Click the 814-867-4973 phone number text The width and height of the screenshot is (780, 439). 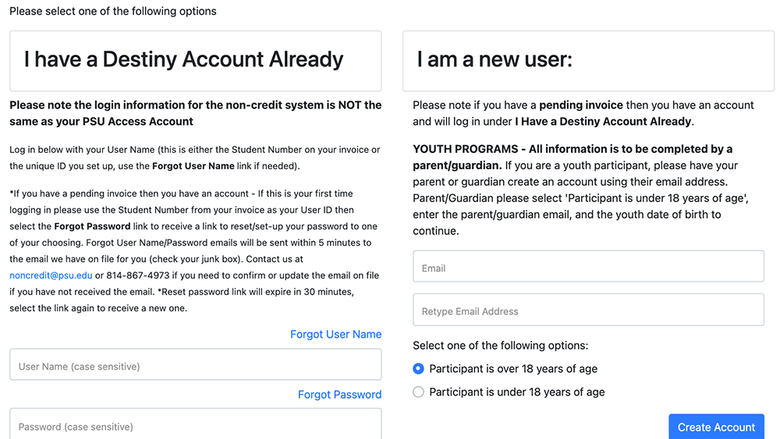coord(138,275)
